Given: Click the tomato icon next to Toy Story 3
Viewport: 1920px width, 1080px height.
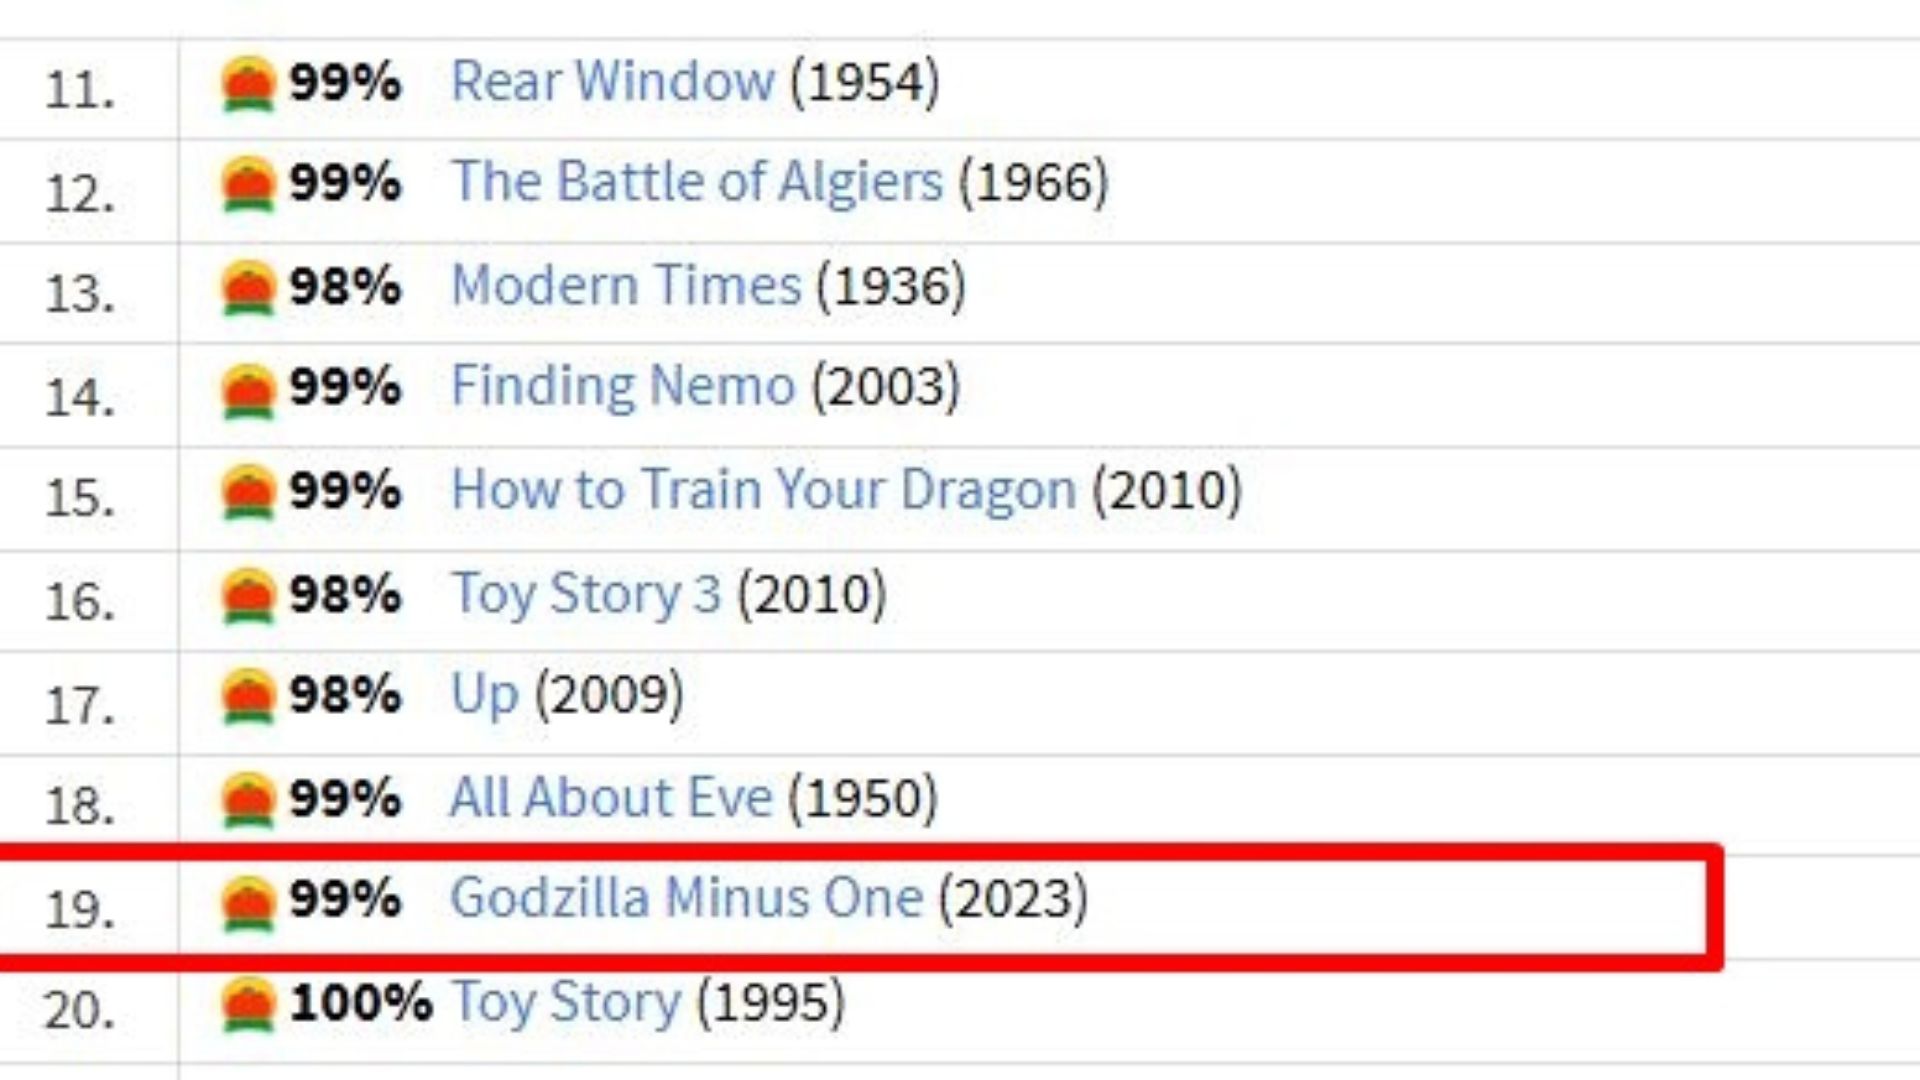Looking at the screenshot, I should 247,596.
